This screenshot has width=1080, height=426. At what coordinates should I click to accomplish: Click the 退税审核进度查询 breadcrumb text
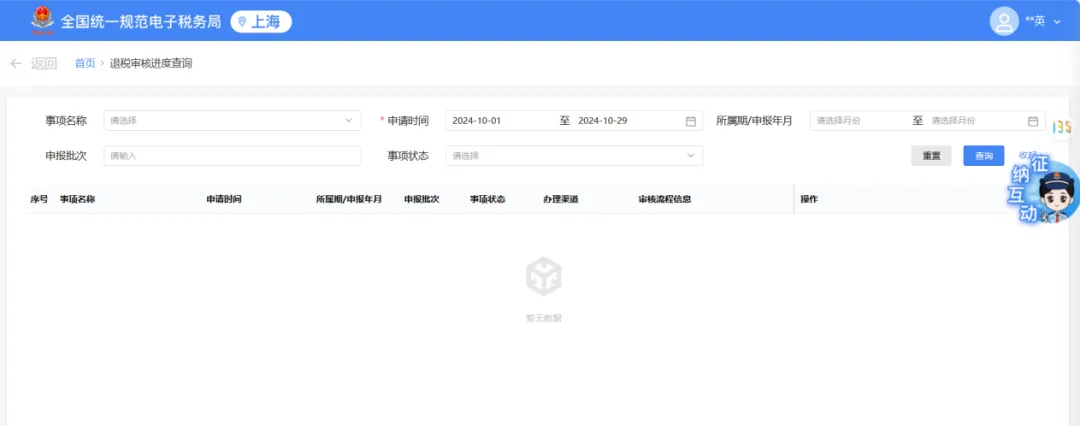tap(151, 63)
